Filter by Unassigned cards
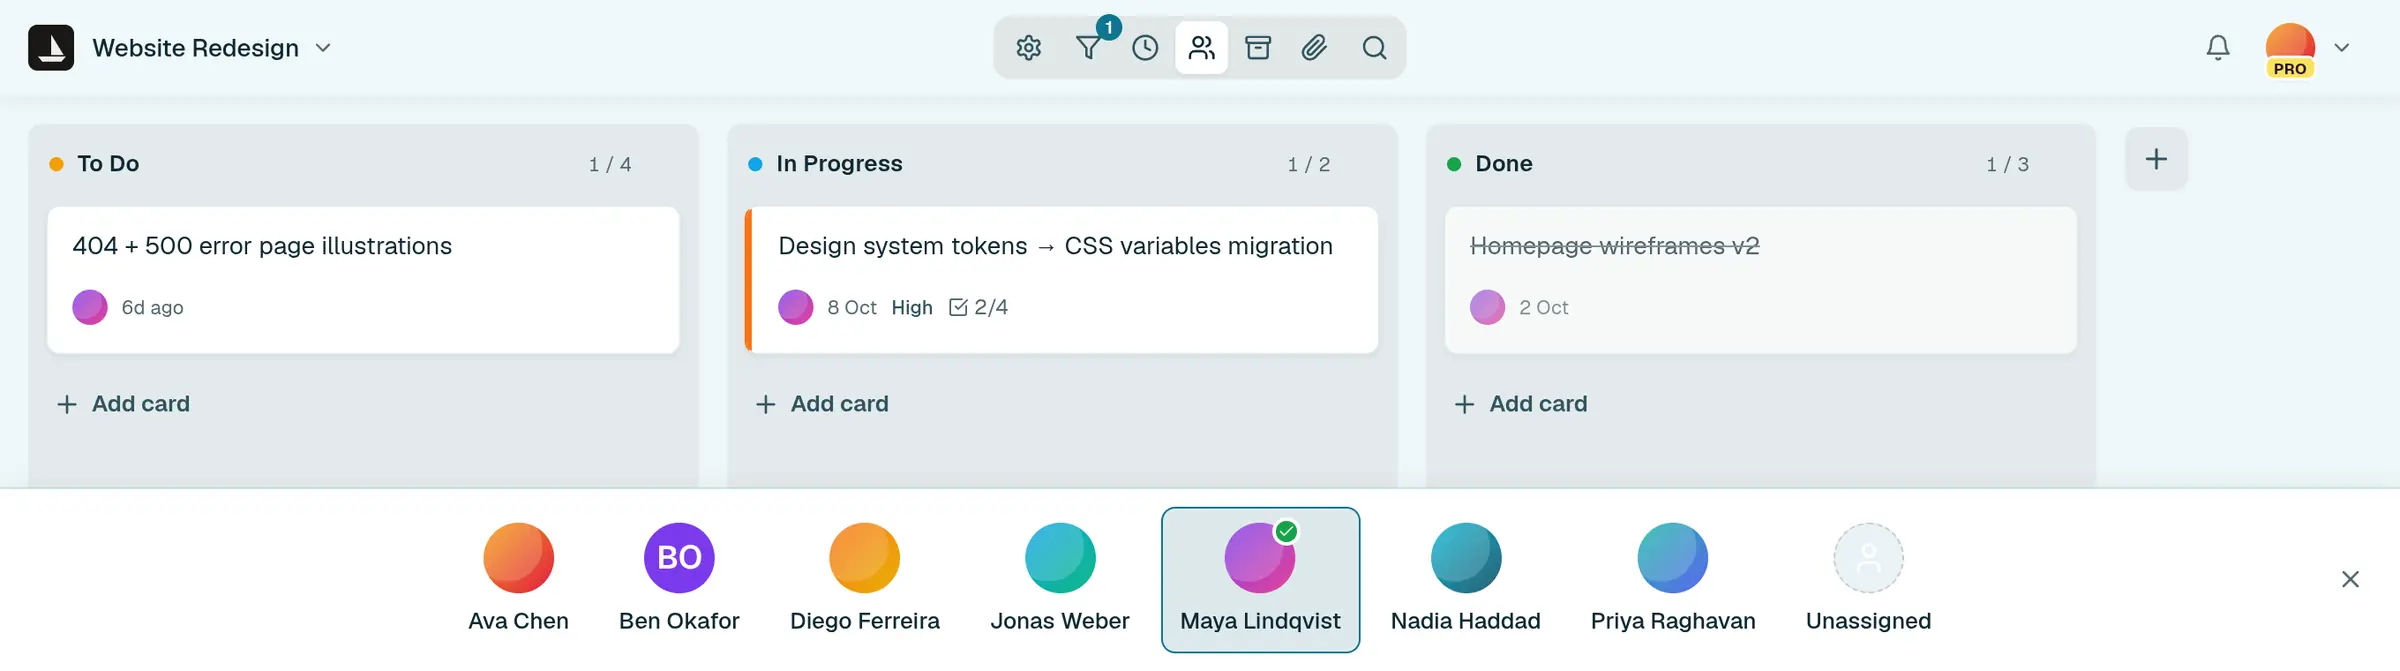The height and width of the screenshot is (671, 2400). tap(1868, 580)
